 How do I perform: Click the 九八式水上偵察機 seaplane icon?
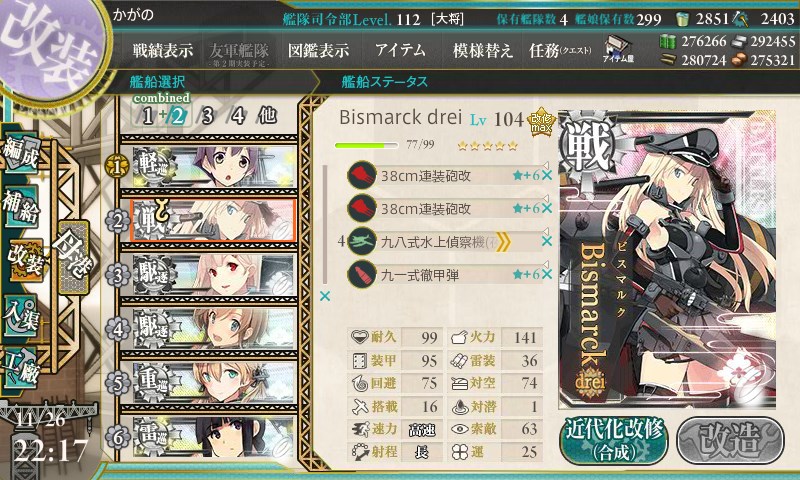click(x=362, y=241)
